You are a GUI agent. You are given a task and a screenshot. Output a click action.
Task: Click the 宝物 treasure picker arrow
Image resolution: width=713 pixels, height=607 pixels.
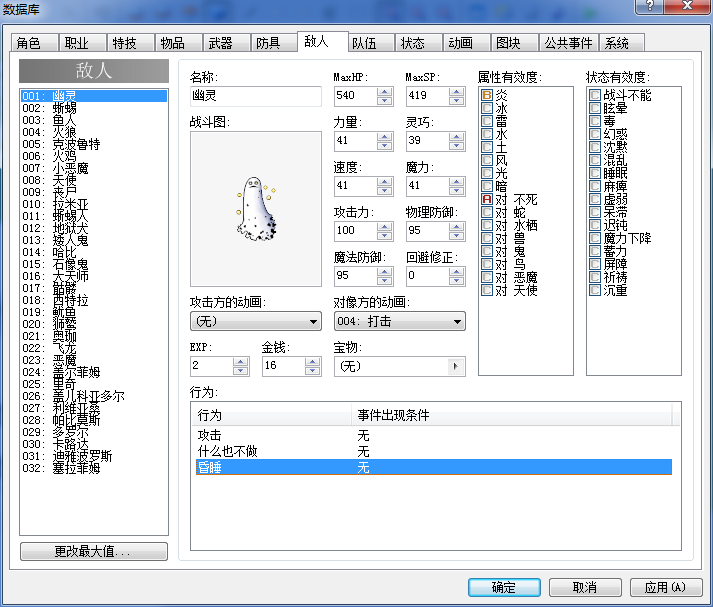[456, 366]
